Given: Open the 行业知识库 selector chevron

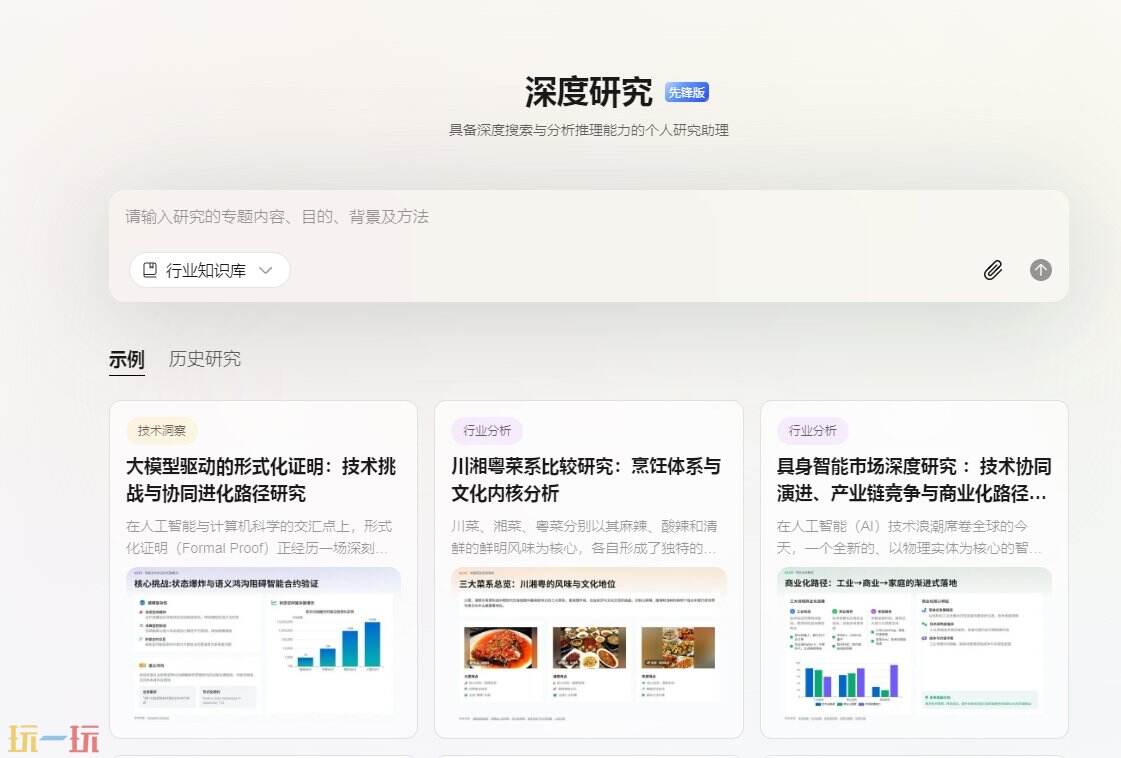Looking at the screenshot, I should tap(266, 270).
